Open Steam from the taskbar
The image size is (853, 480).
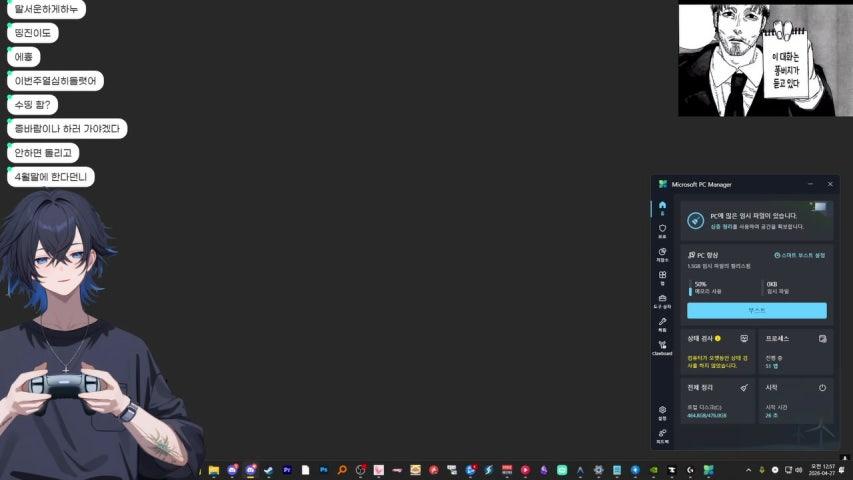coord(268,470)
